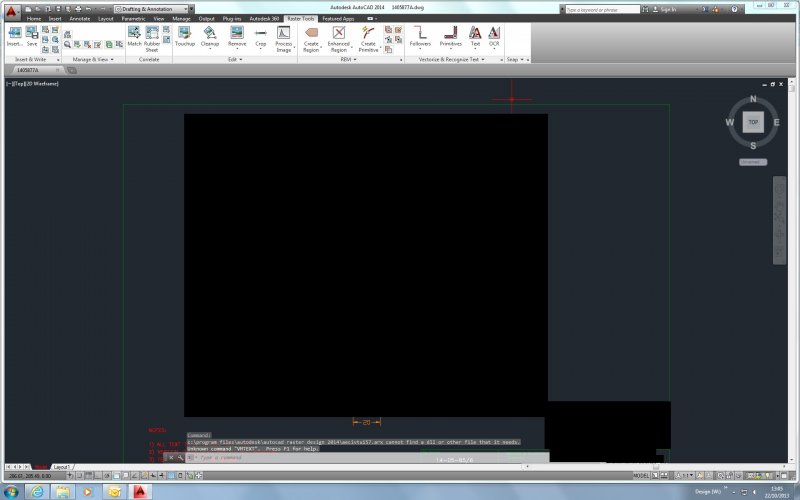Click the Workspace switching gear status icon
The height and width of the screenshot is (500, 800).
pos(721,476)
